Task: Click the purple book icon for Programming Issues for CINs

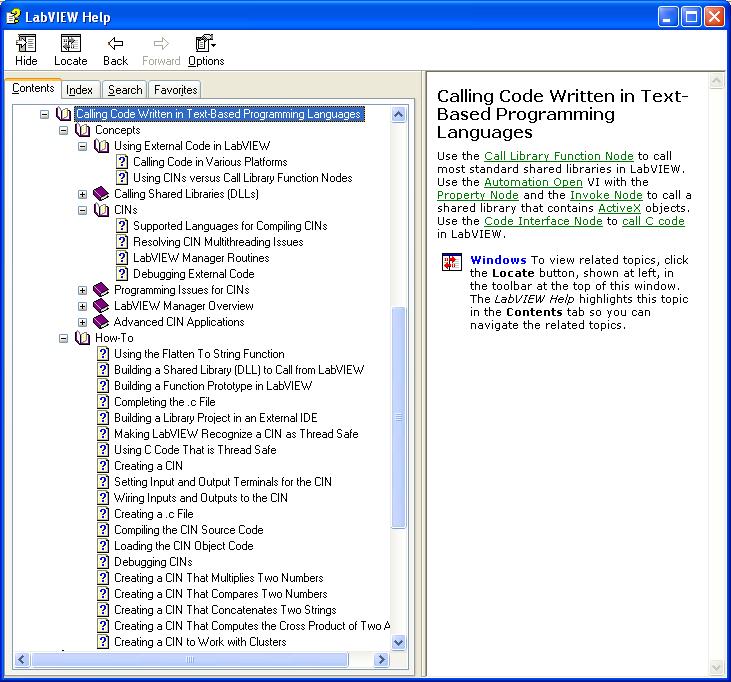Action: [101, 289]
